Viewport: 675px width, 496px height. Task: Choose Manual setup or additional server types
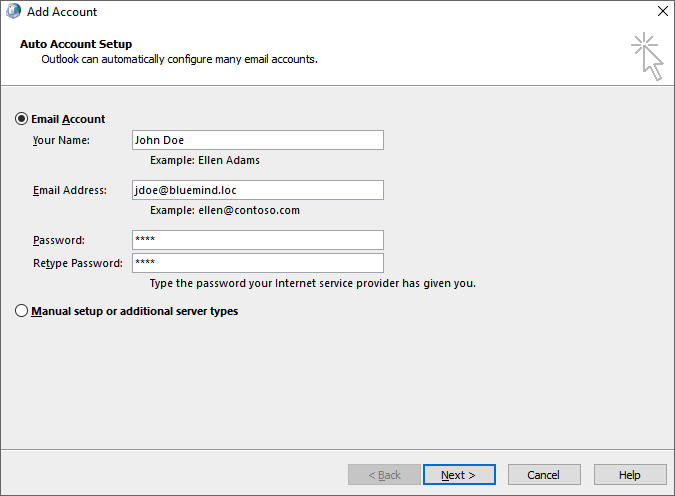[x=22, y=311]
